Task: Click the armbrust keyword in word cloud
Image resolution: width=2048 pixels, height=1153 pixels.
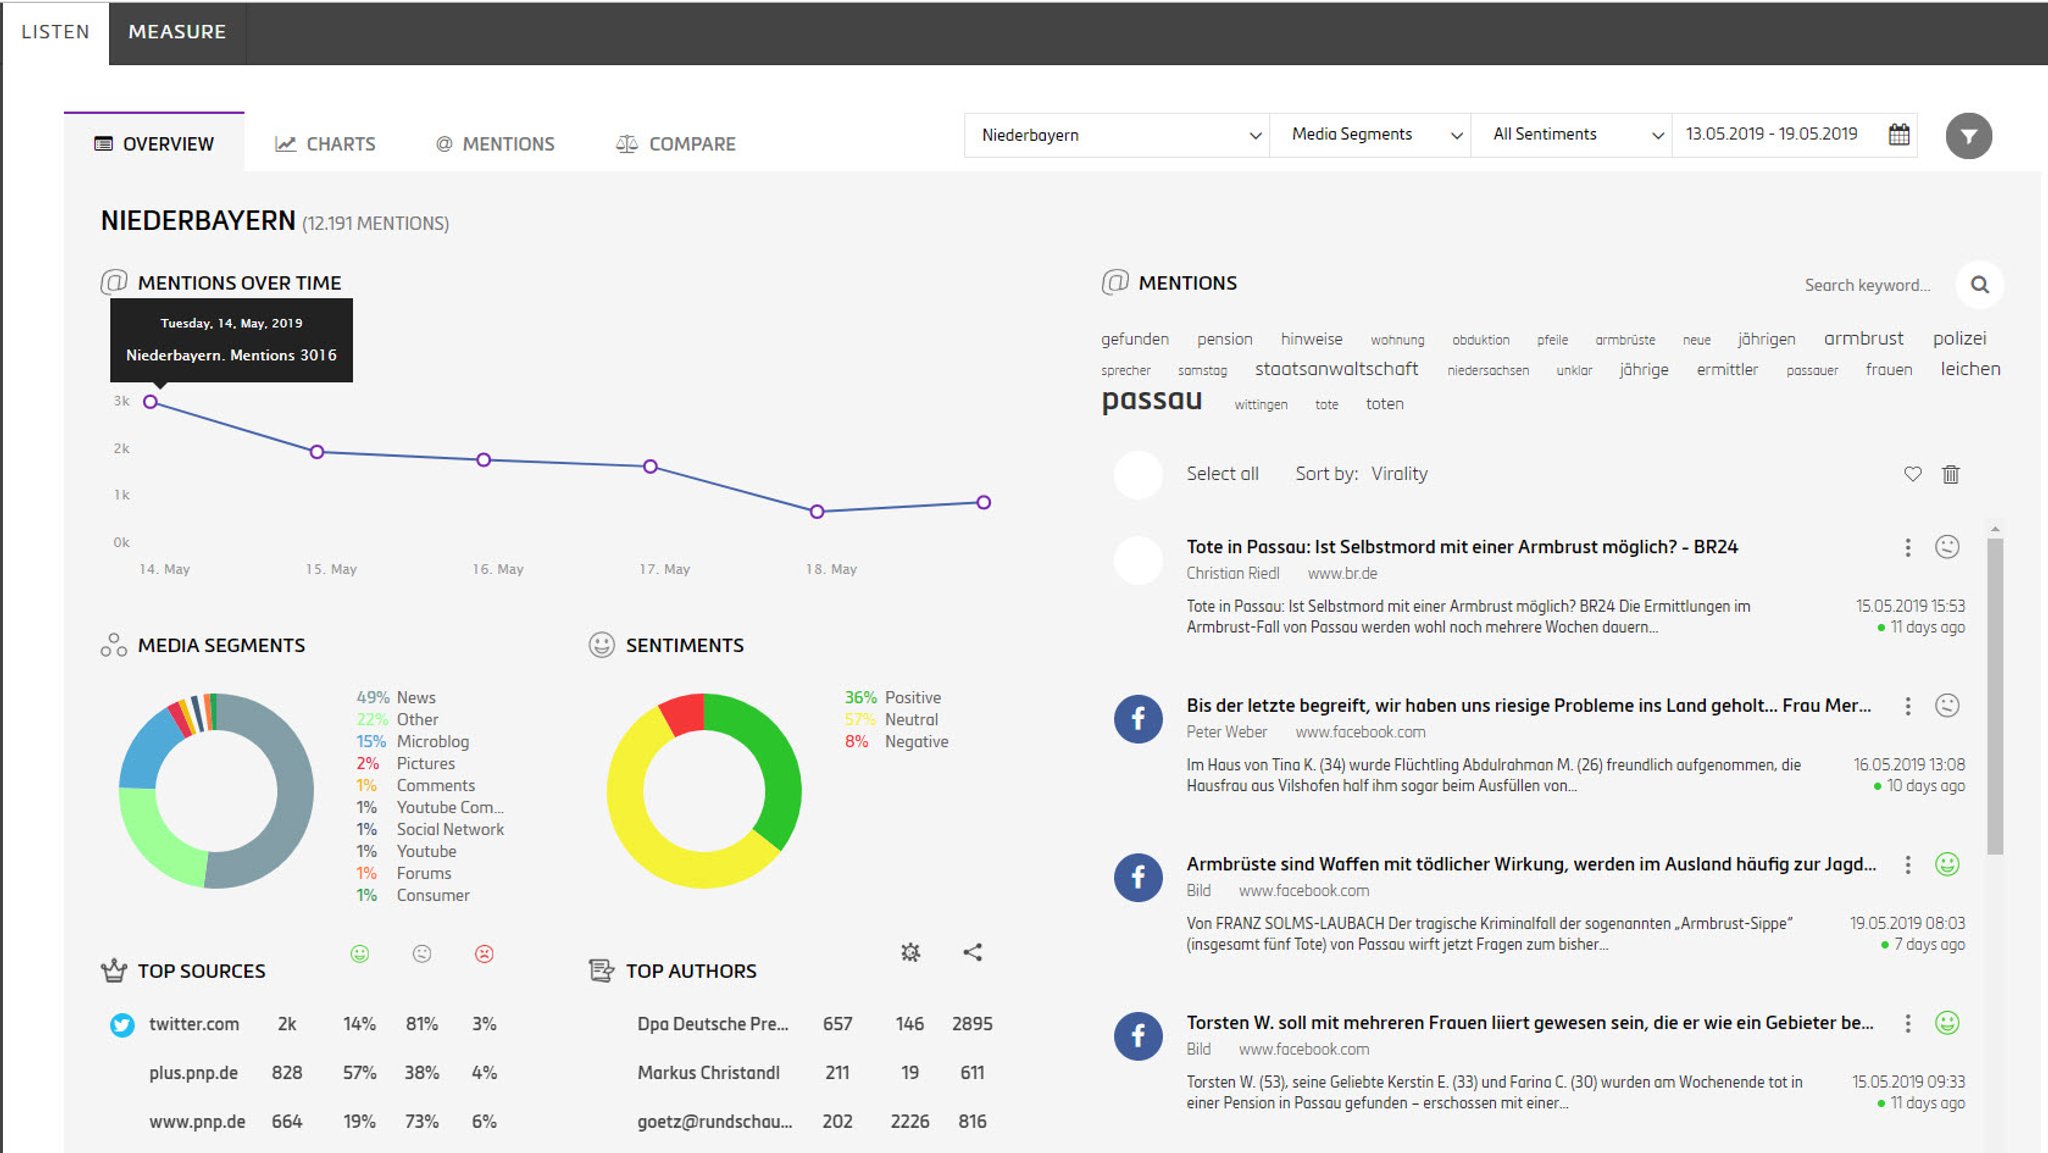Action: 1863,338
